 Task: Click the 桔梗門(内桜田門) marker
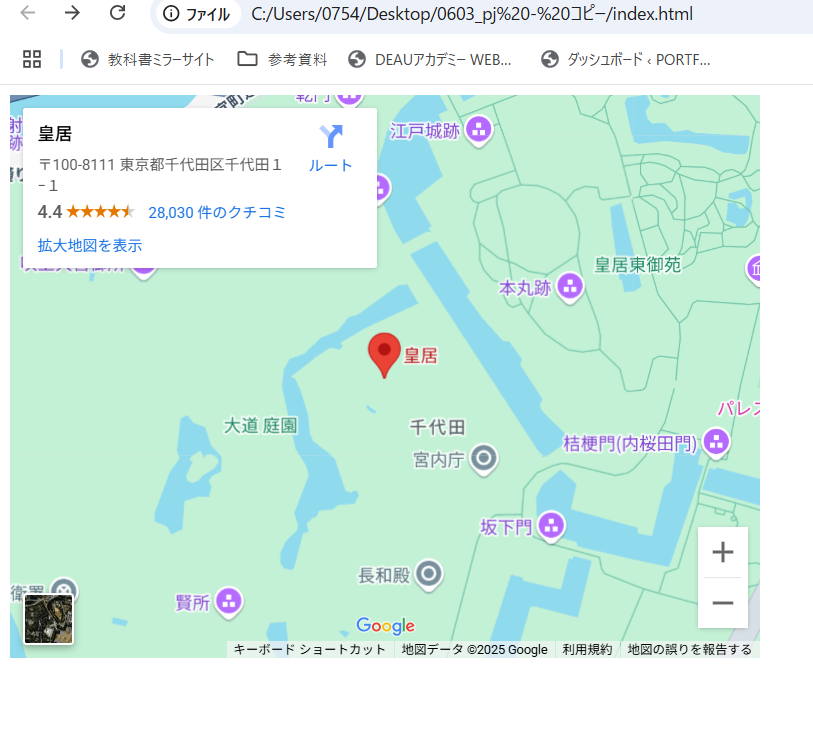click(715, 441)
